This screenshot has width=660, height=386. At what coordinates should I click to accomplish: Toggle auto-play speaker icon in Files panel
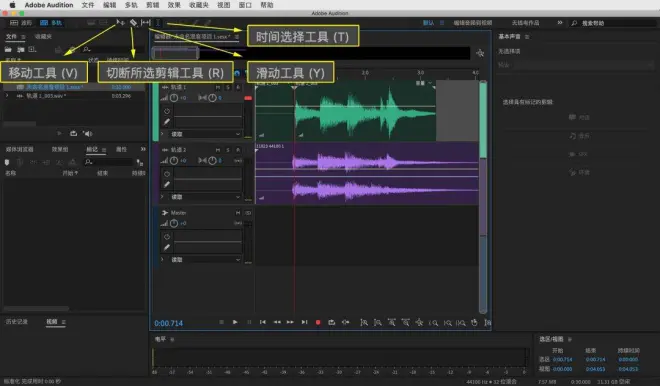pyautogui.click(x=88, y=133)
